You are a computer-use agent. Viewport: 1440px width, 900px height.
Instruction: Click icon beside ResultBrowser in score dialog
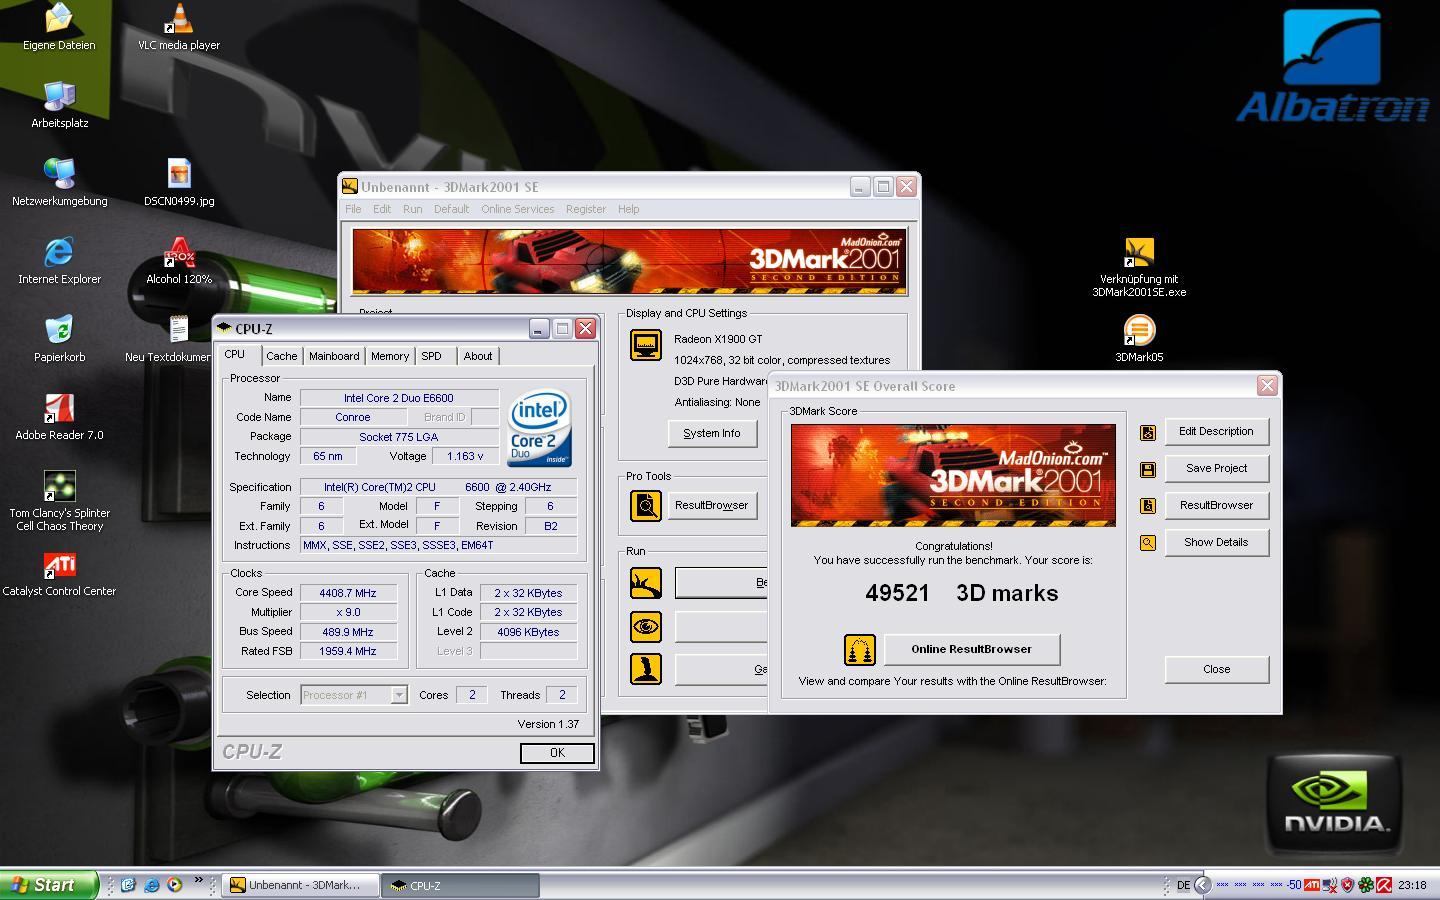point(1148,506)
